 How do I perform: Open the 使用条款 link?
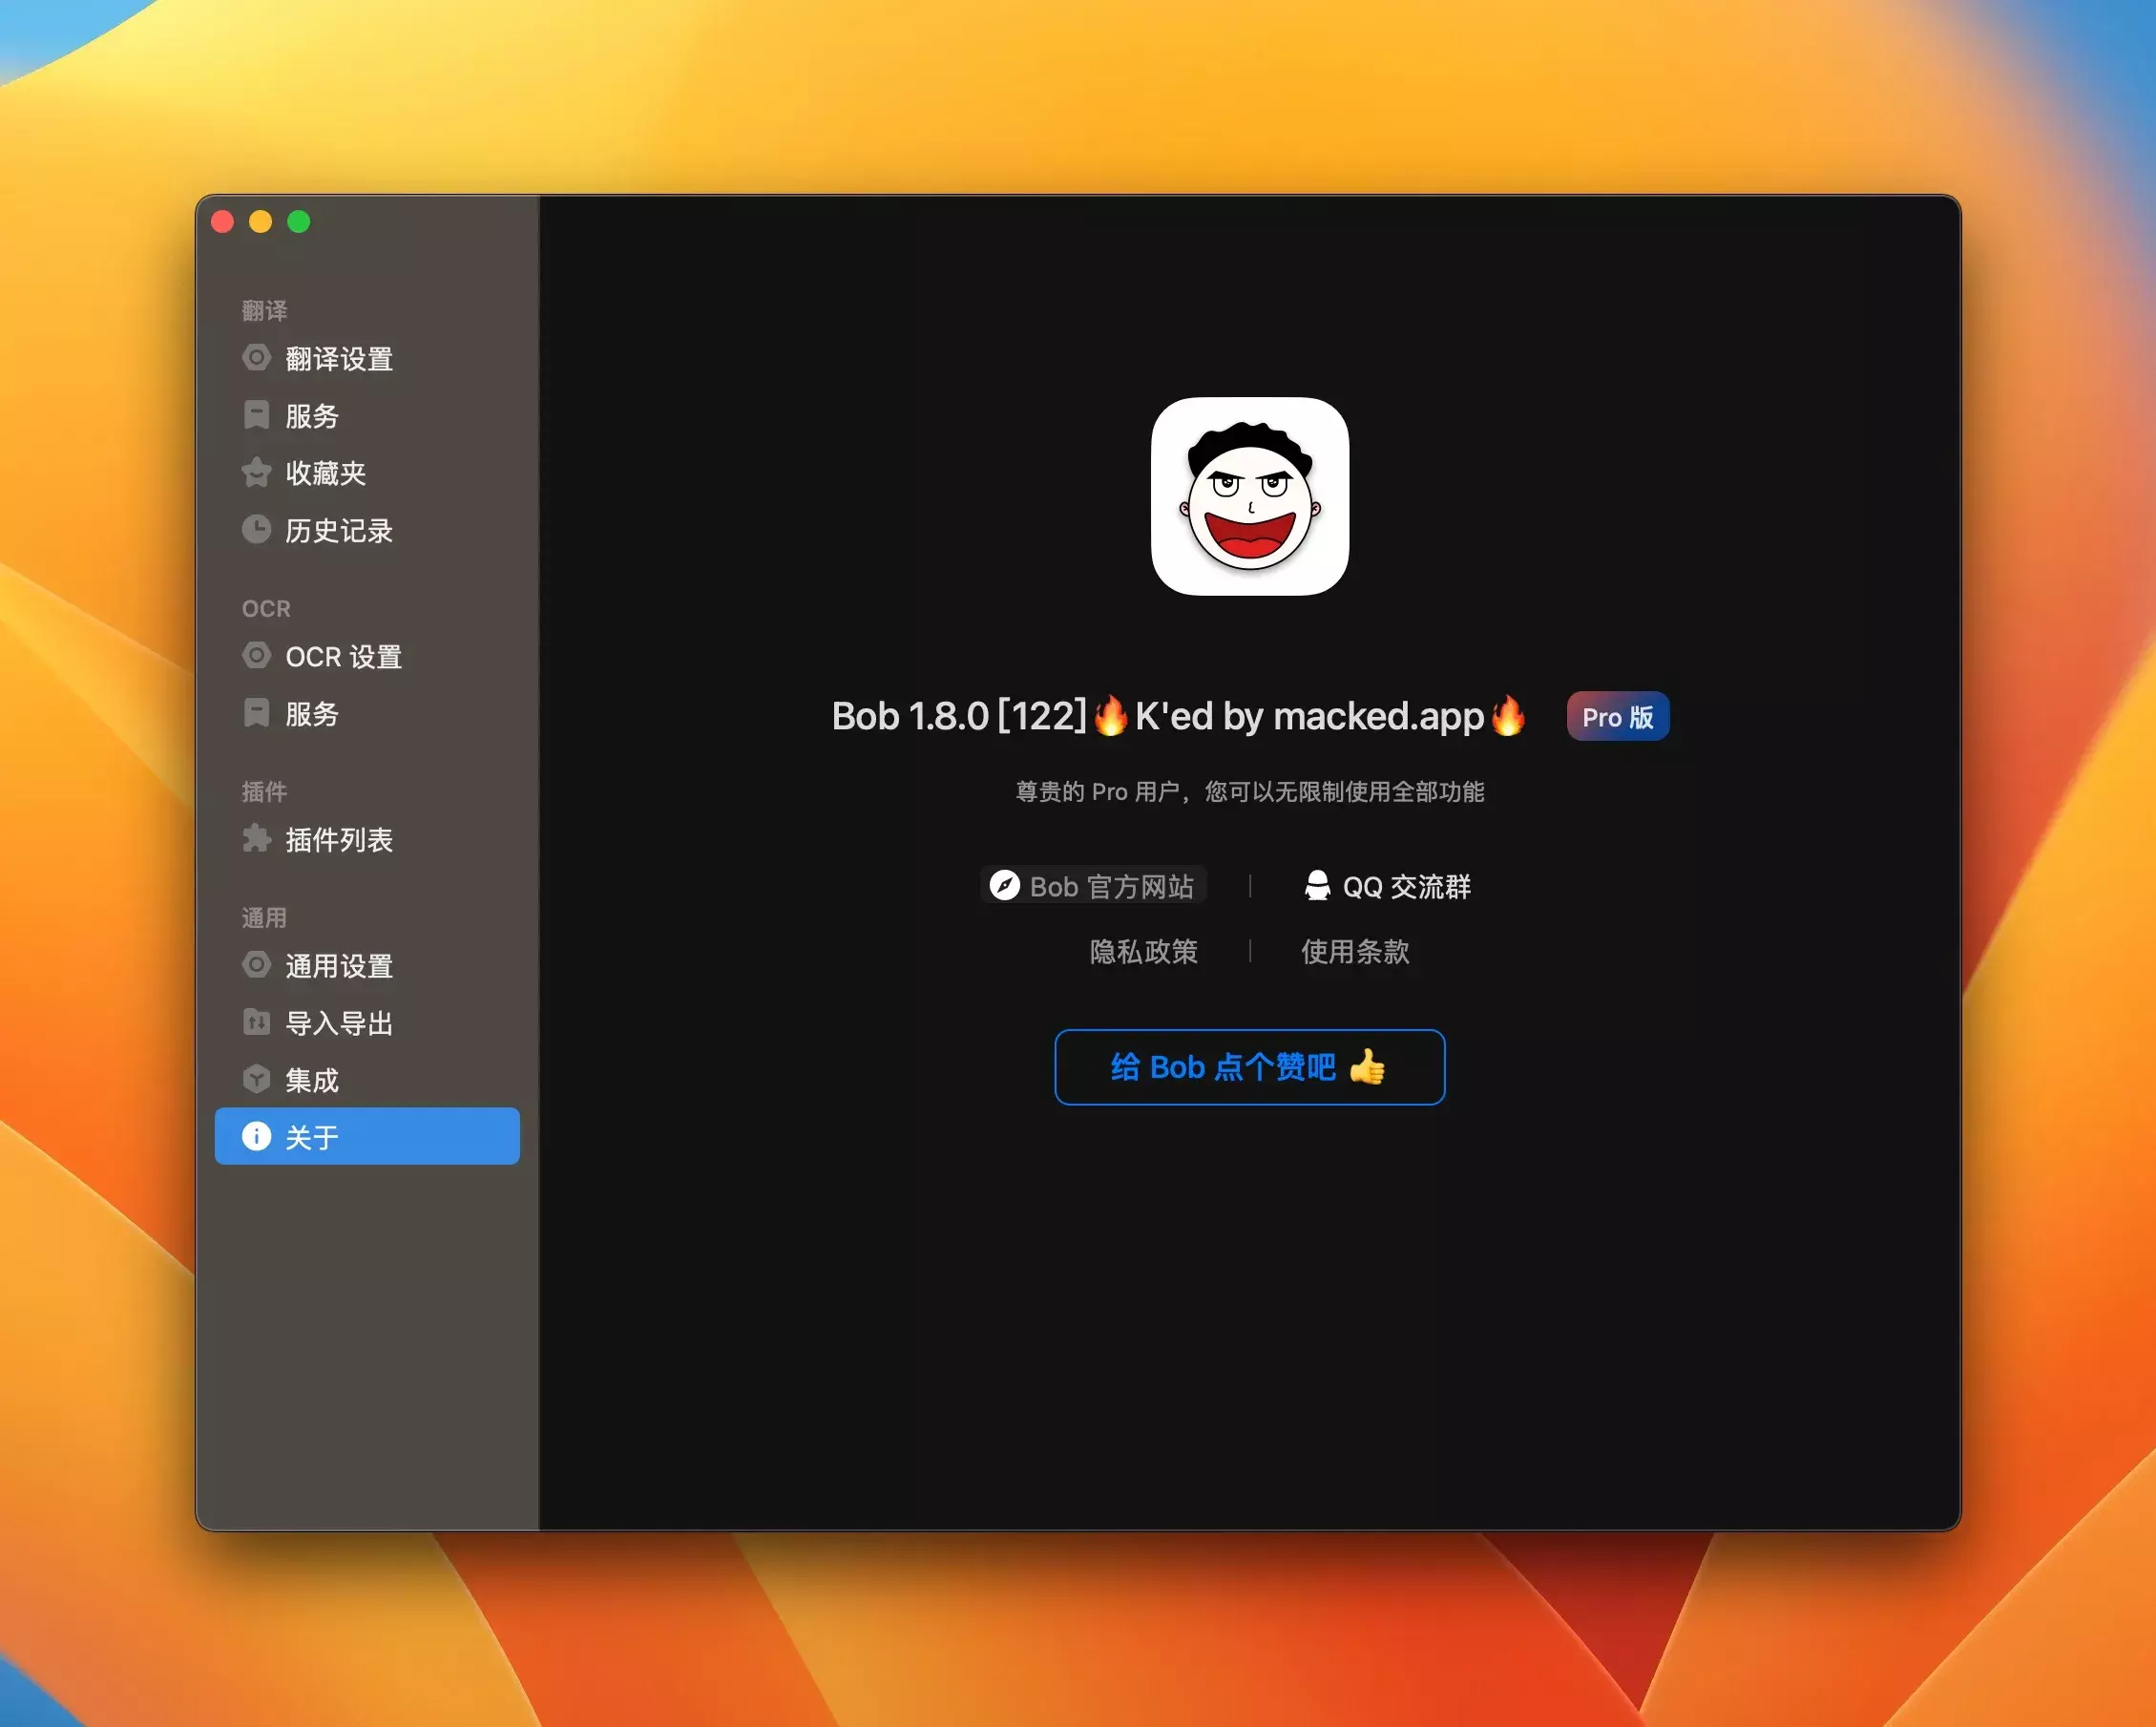[1355, 951]
